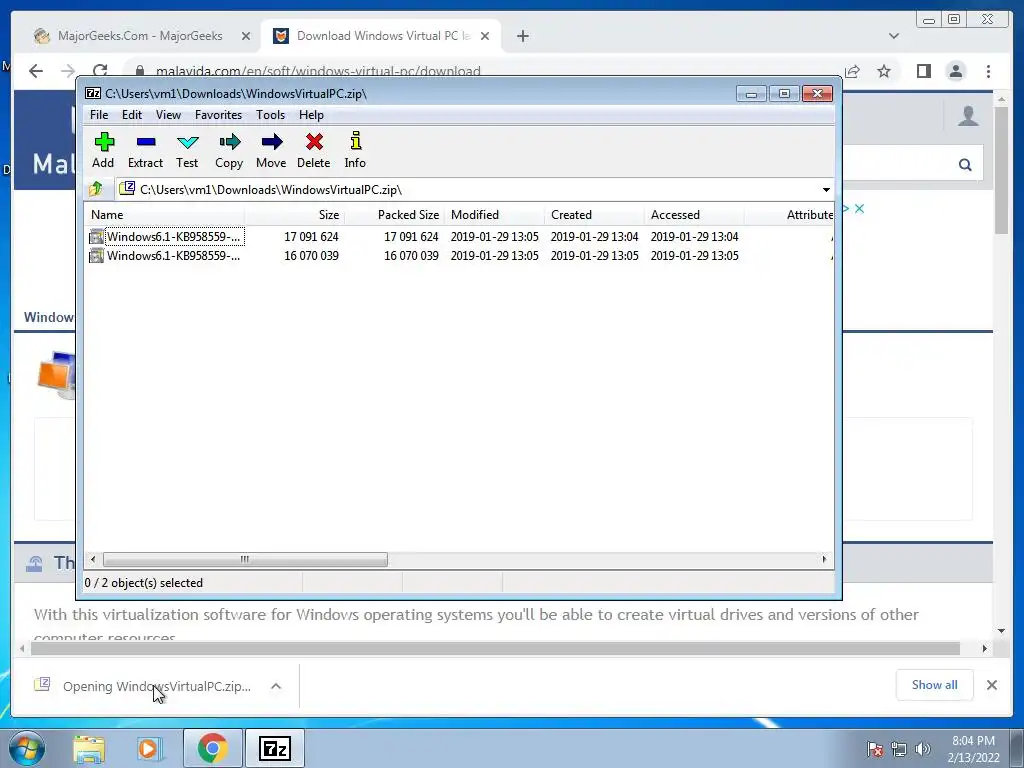Close the ad with X icon

[x=859, y=208]
